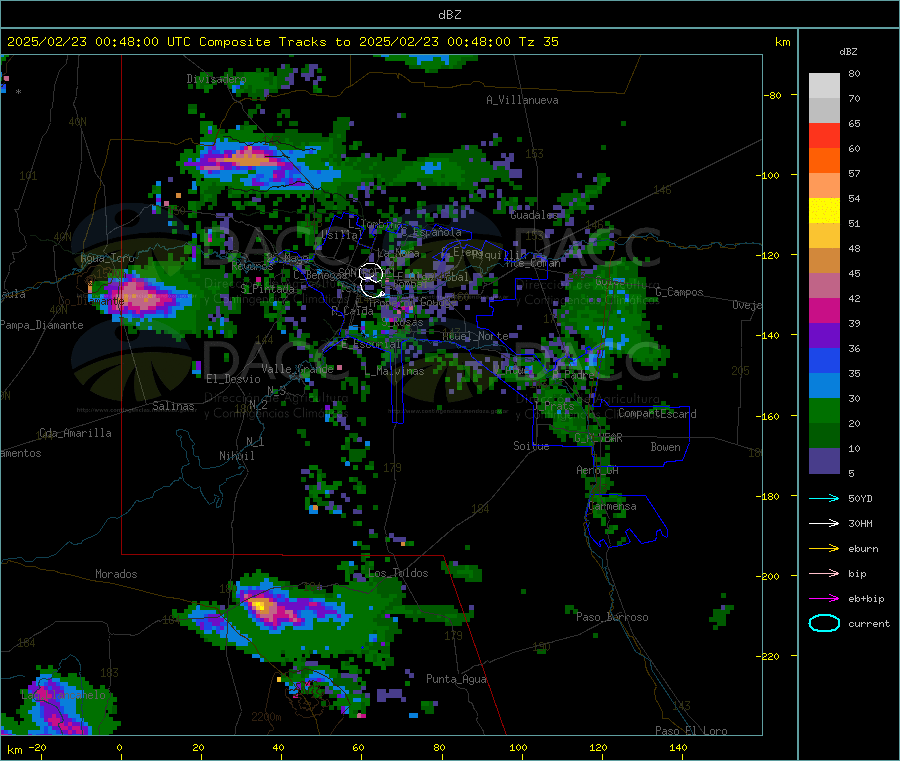
Task: Click the Cda_Amarilla map label
Action: click(75, 433)
